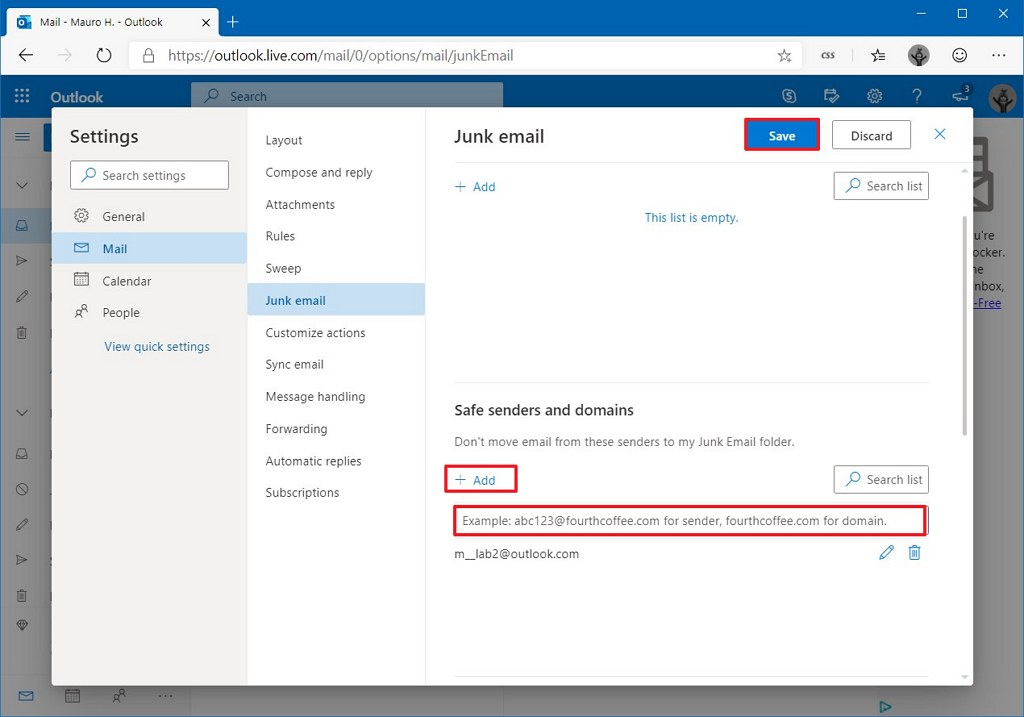Open the Calendar settings category
1024x717 pixels.
point(126,281)
